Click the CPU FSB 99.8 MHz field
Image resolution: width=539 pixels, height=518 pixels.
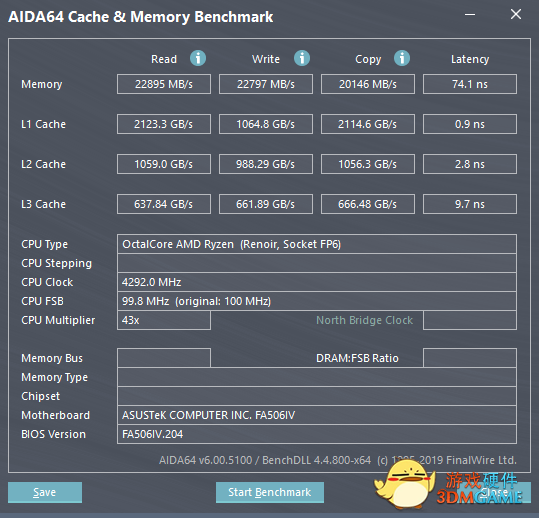(317, 301)
